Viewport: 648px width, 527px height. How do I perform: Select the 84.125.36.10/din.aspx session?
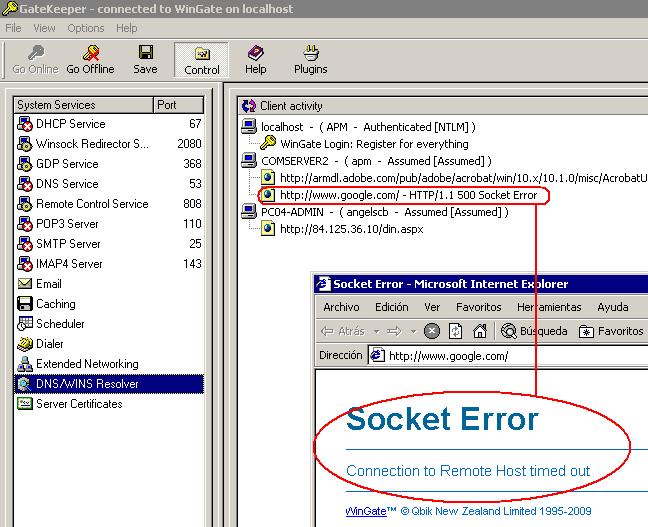[342, 229]
